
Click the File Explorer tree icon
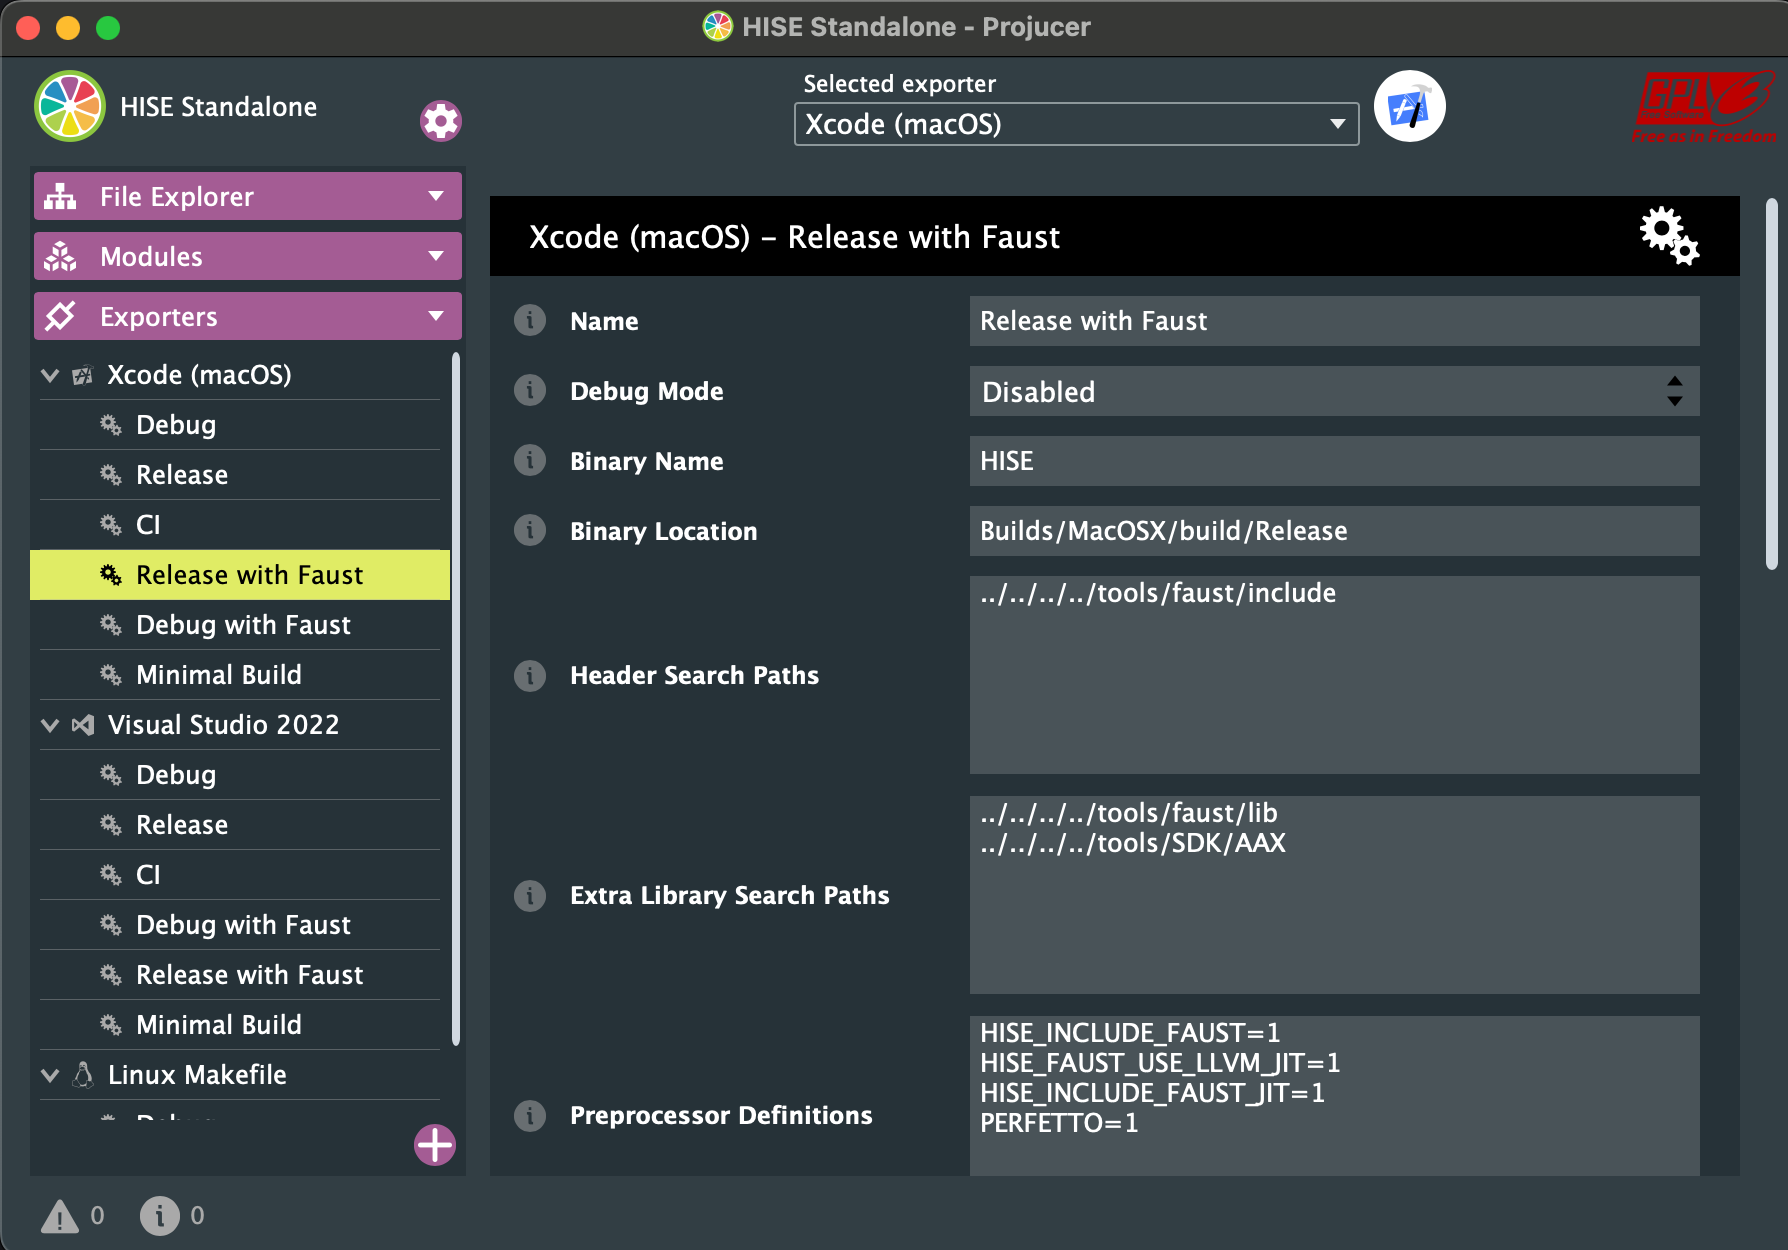tap(60, 196)
